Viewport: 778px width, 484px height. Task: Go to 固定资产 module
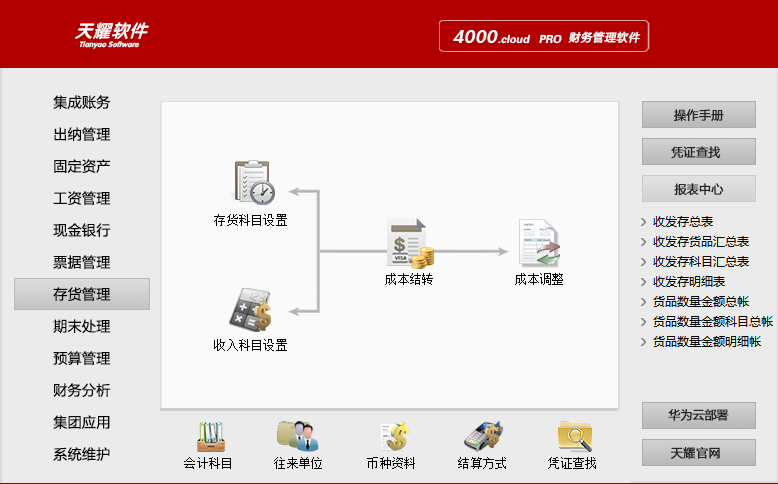coord(82,166)
